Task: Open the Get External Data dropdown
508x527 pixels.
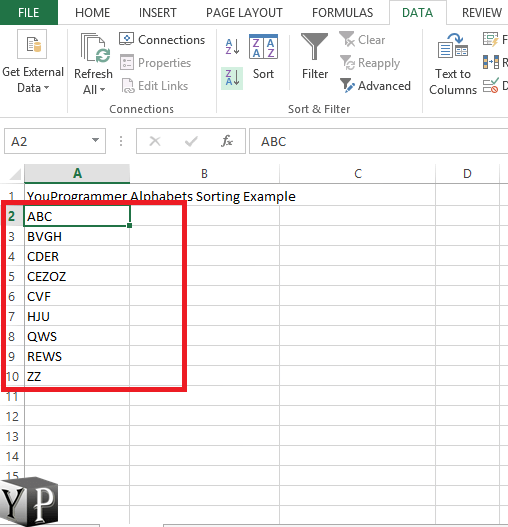Action: click(x=33, y=62)
